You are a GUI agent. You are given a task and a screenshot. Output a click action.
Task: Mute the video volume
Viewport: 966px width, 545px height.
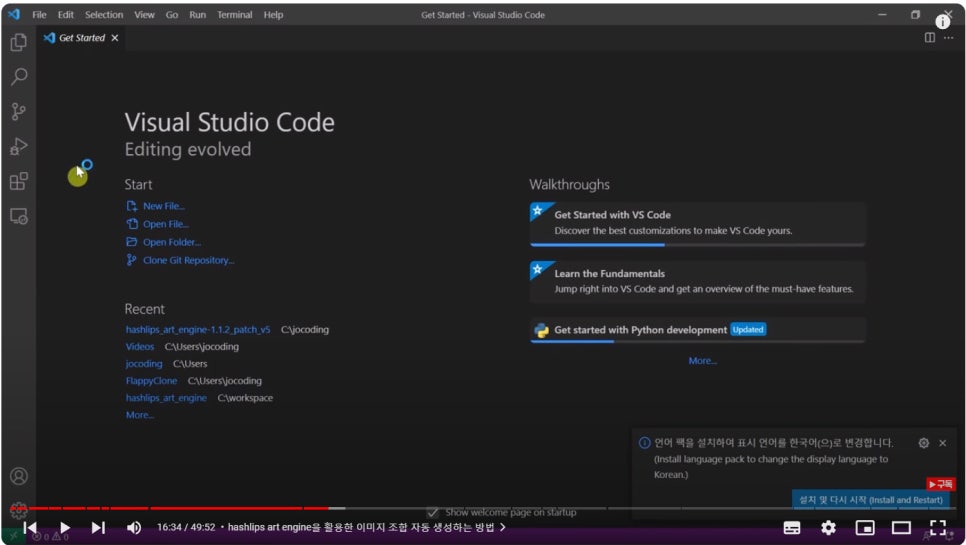134,528
